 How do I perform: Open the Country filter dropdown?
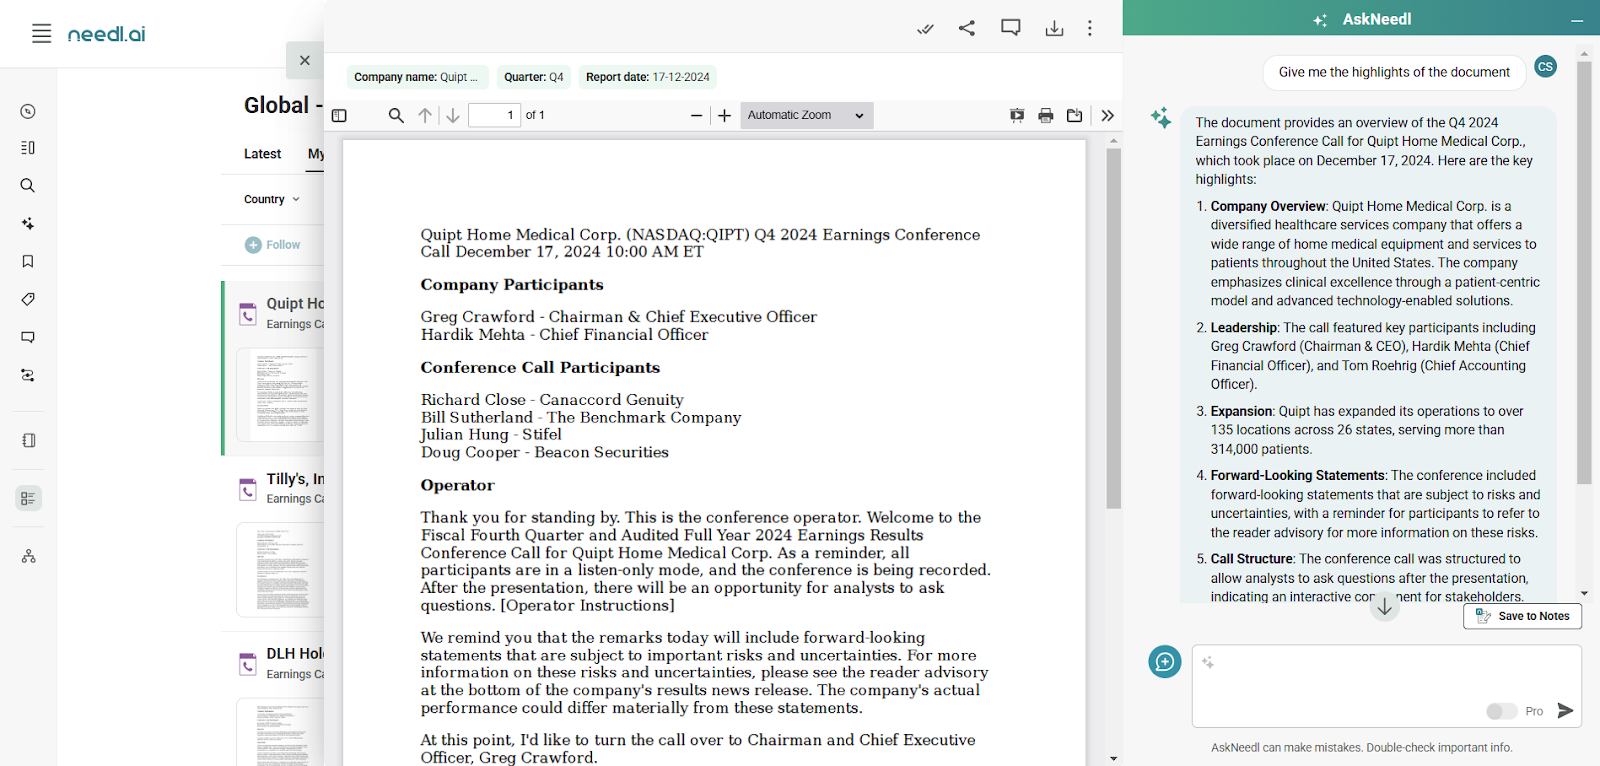[x=272, y=200]
